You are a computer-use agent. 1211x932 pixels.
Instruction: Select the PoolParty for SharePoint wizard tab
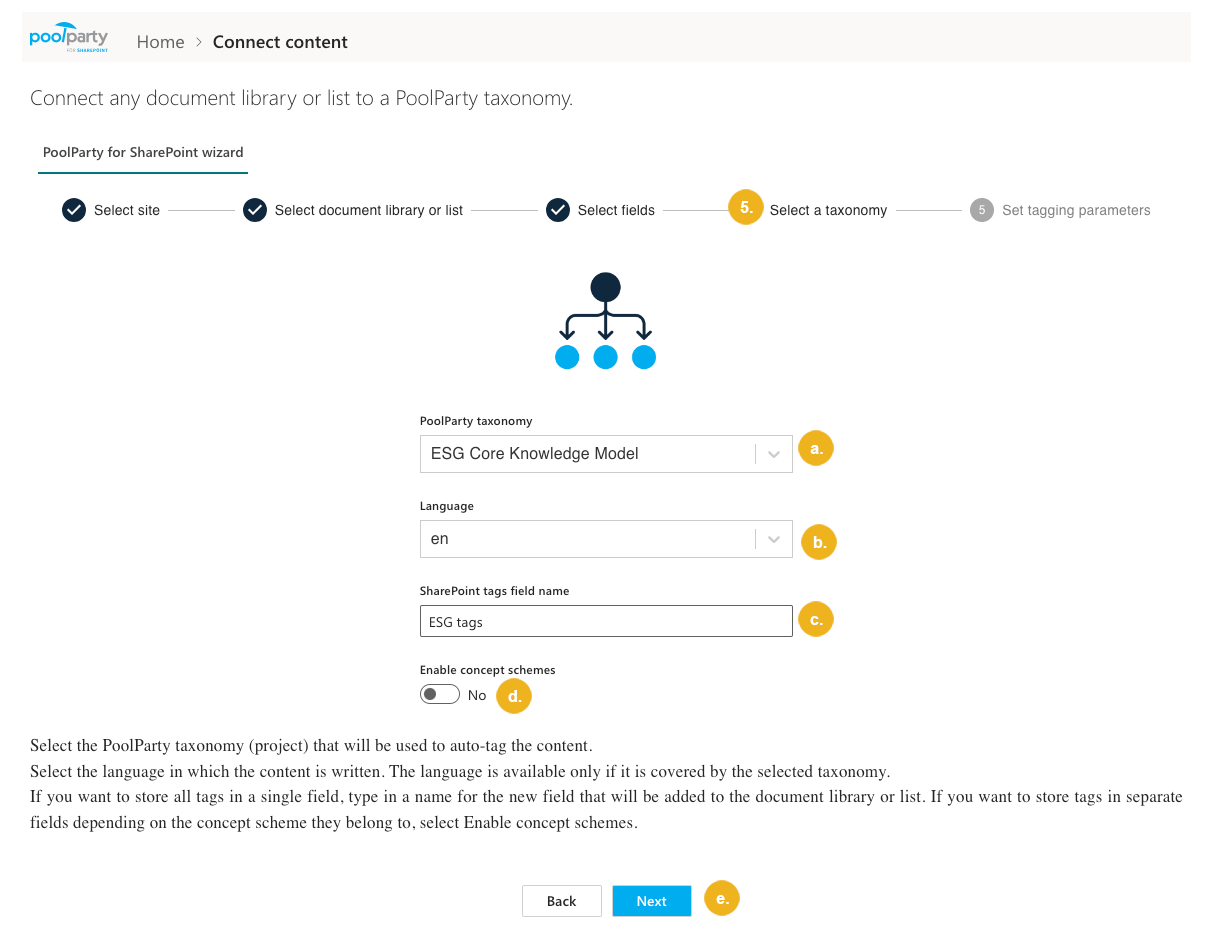(x=143, y=153)
